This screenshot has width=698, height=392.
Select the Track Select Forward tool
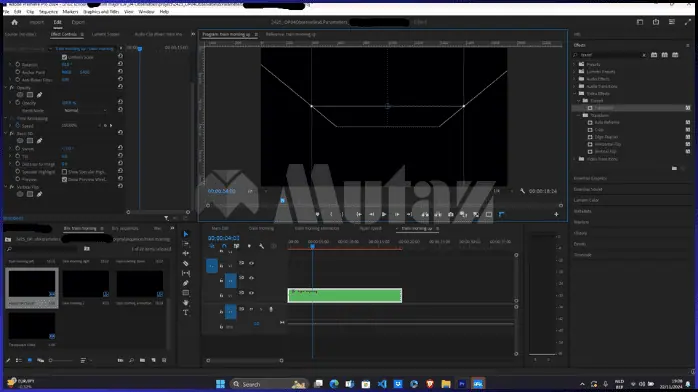tap(186, 244)
